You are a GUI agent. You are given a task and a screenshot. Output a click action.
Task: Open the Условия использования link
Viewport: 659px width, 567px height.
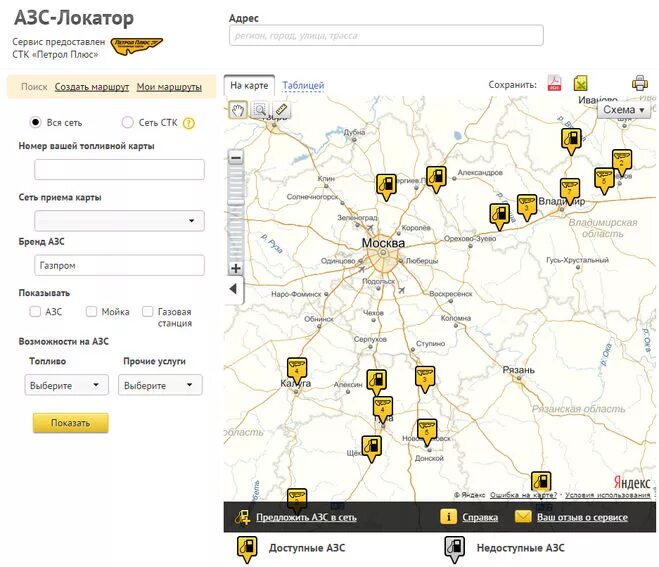coord(608,495)
